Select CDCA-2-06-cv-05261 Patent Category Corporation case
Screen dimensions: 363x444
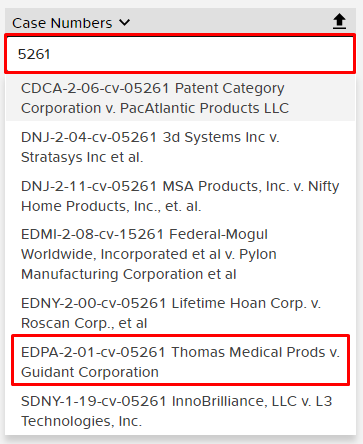coord(180,98)
